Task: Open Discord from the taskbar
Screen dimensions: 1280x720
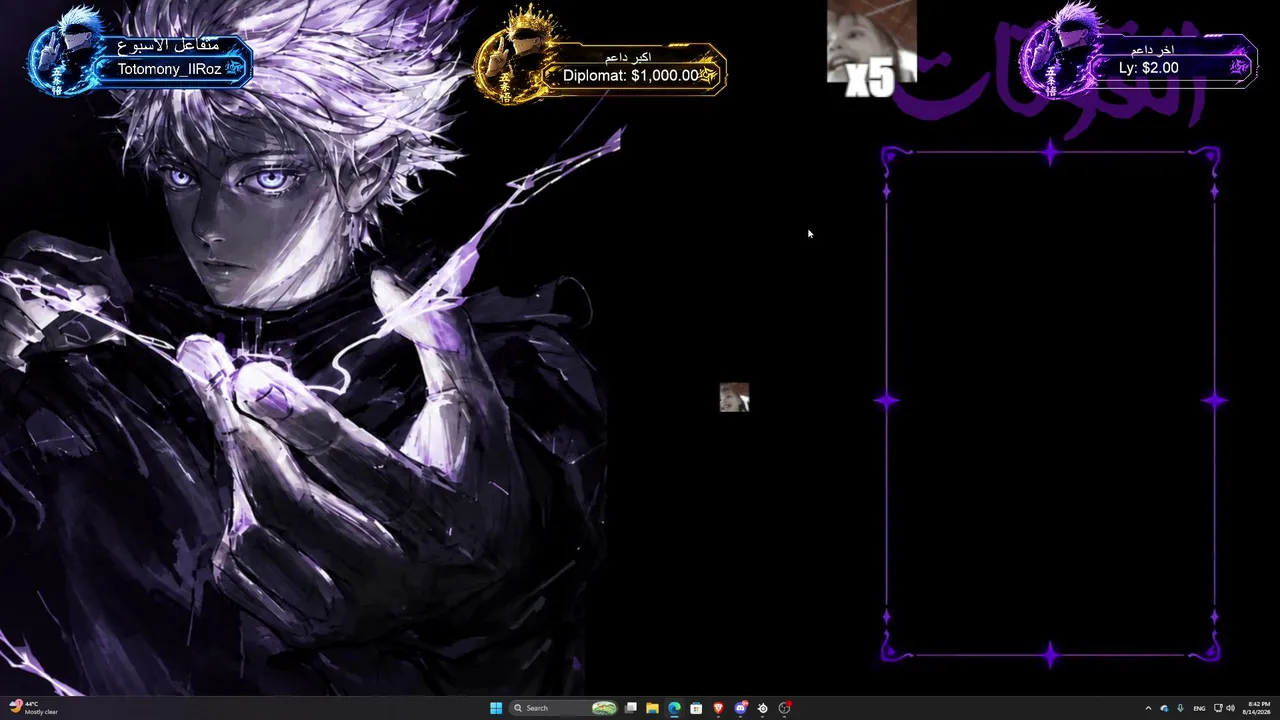Action: coord(740,708)
